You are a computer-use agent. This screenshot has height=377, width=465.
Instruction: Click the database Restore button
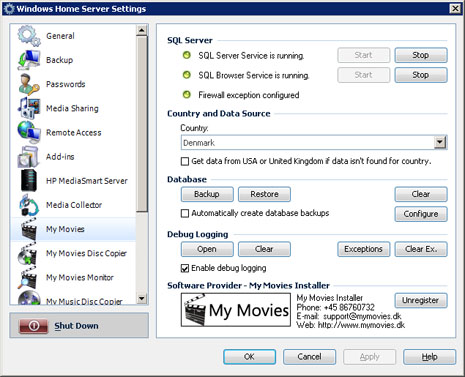(264, 194)
